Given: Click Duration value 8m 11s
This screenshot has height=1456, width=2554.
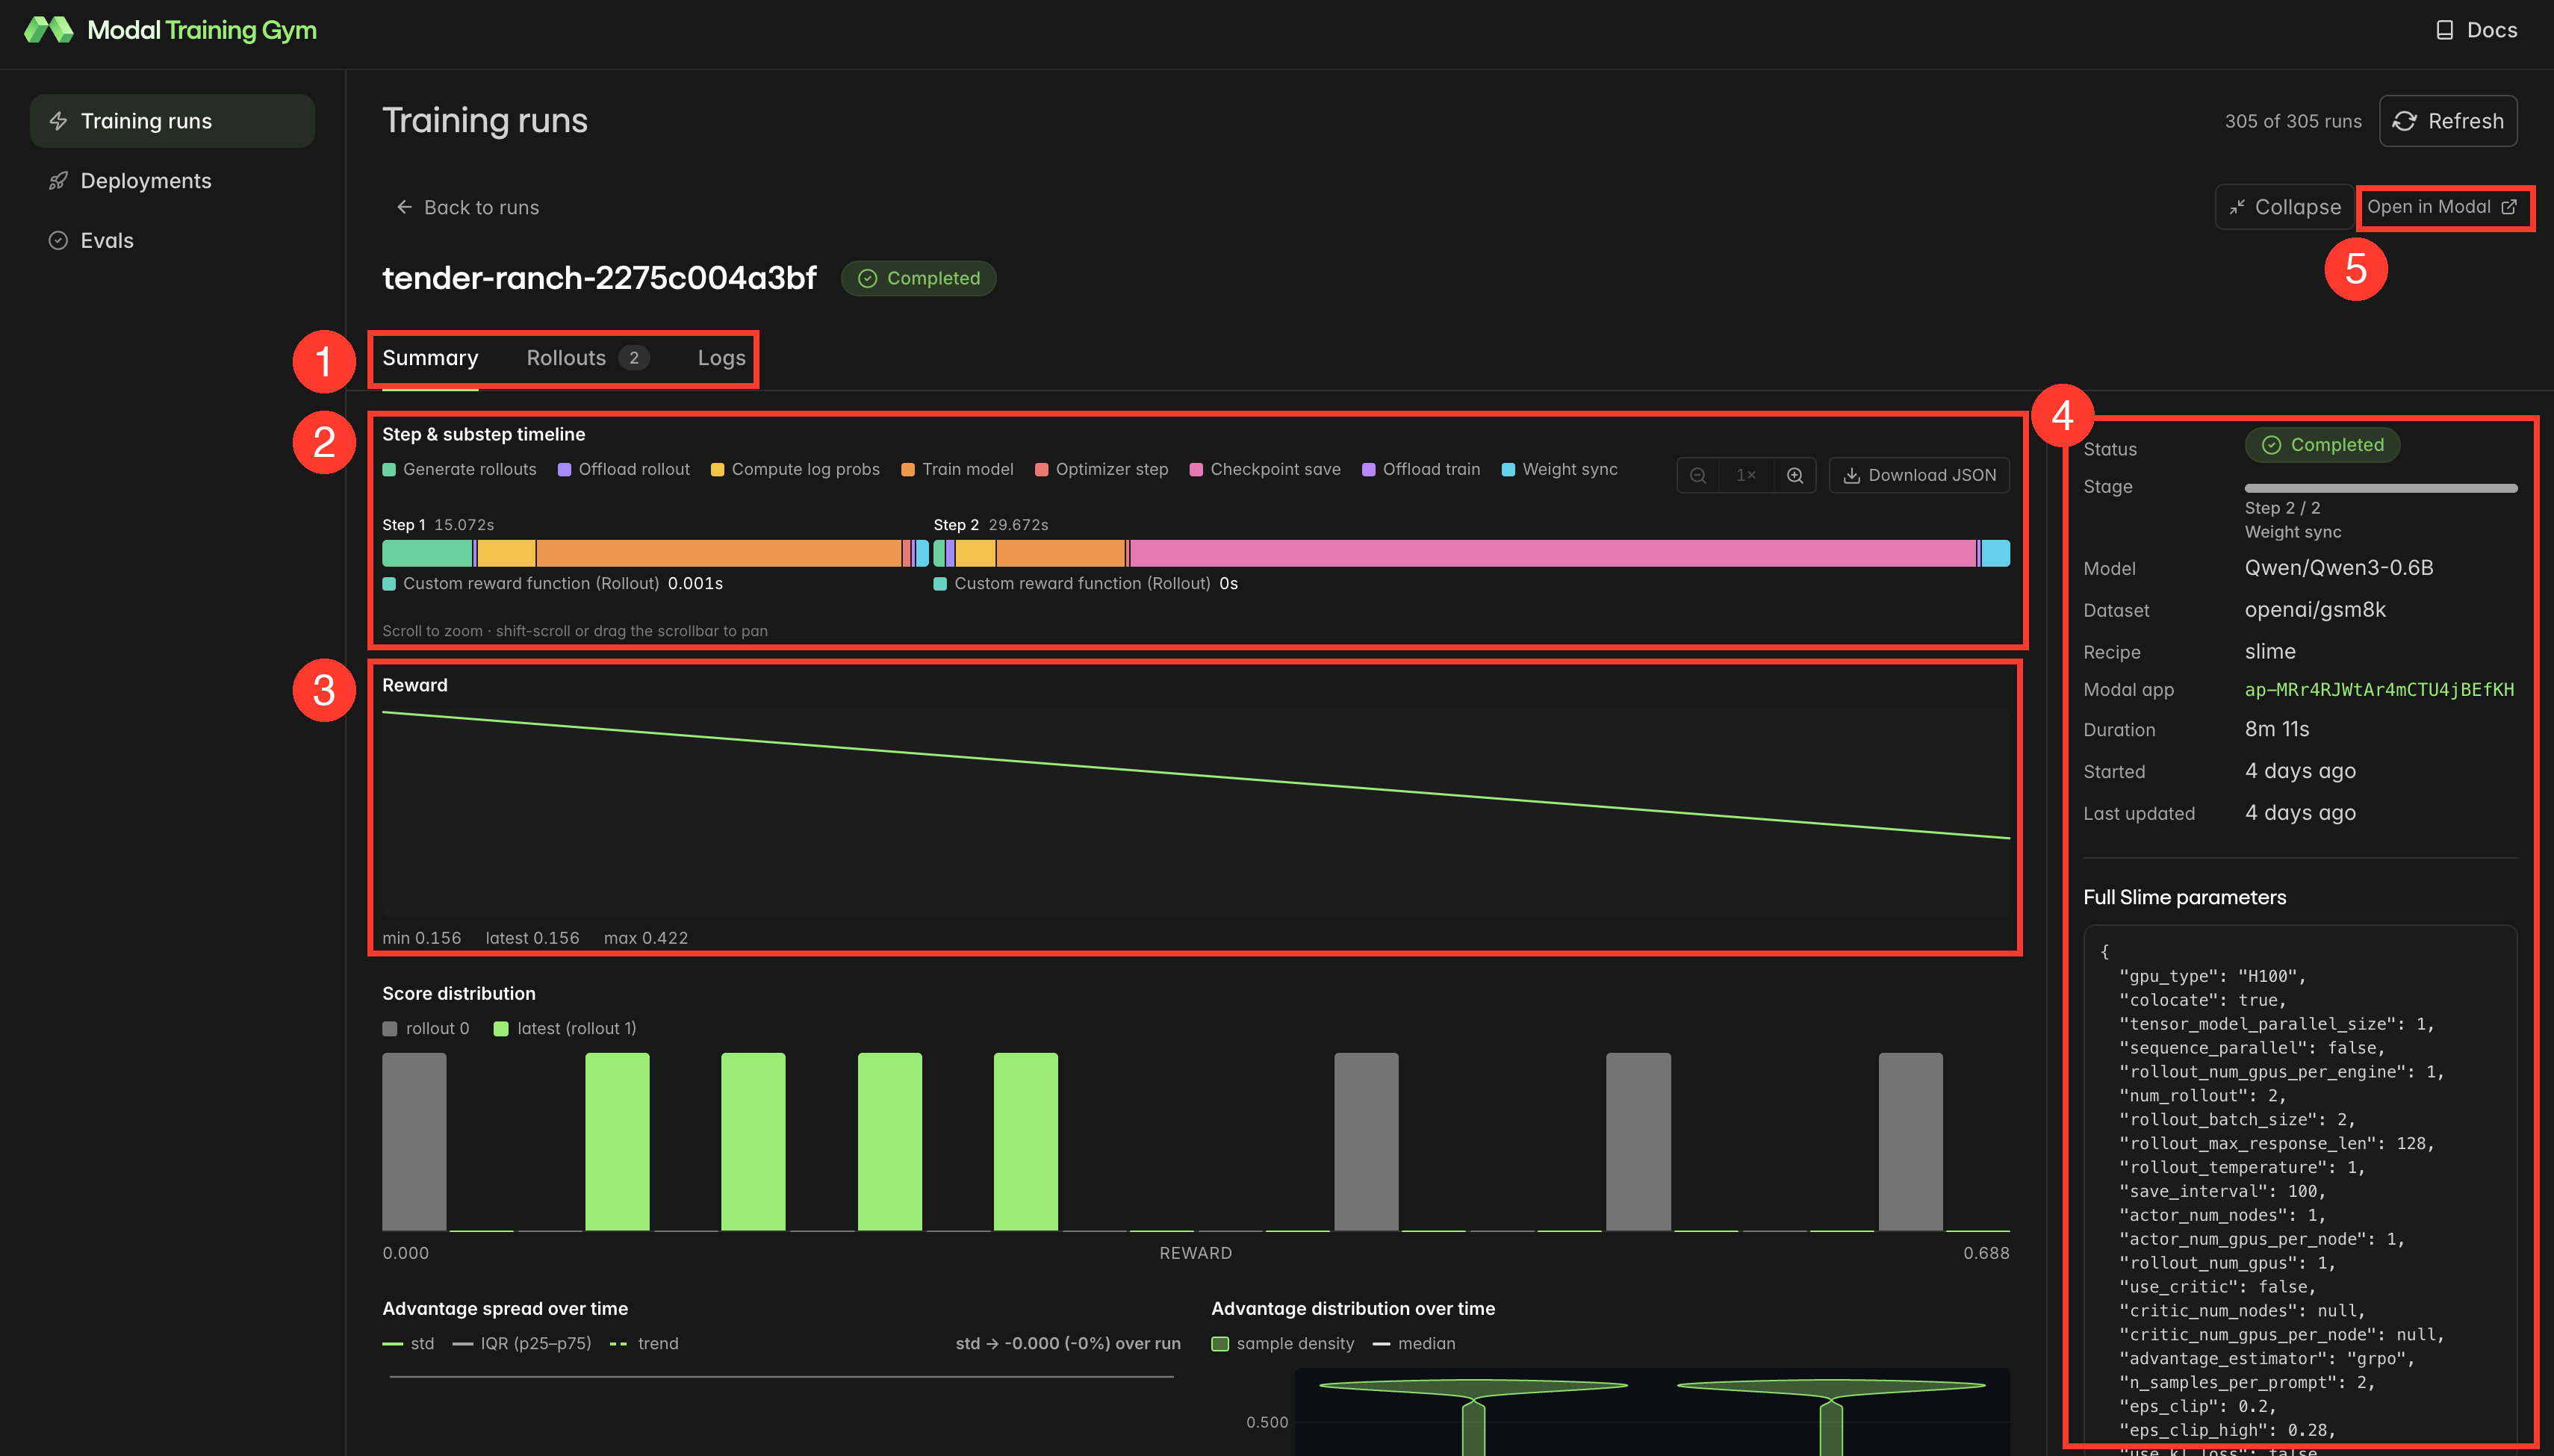Looking at the screenshot, I should 2277,730.
